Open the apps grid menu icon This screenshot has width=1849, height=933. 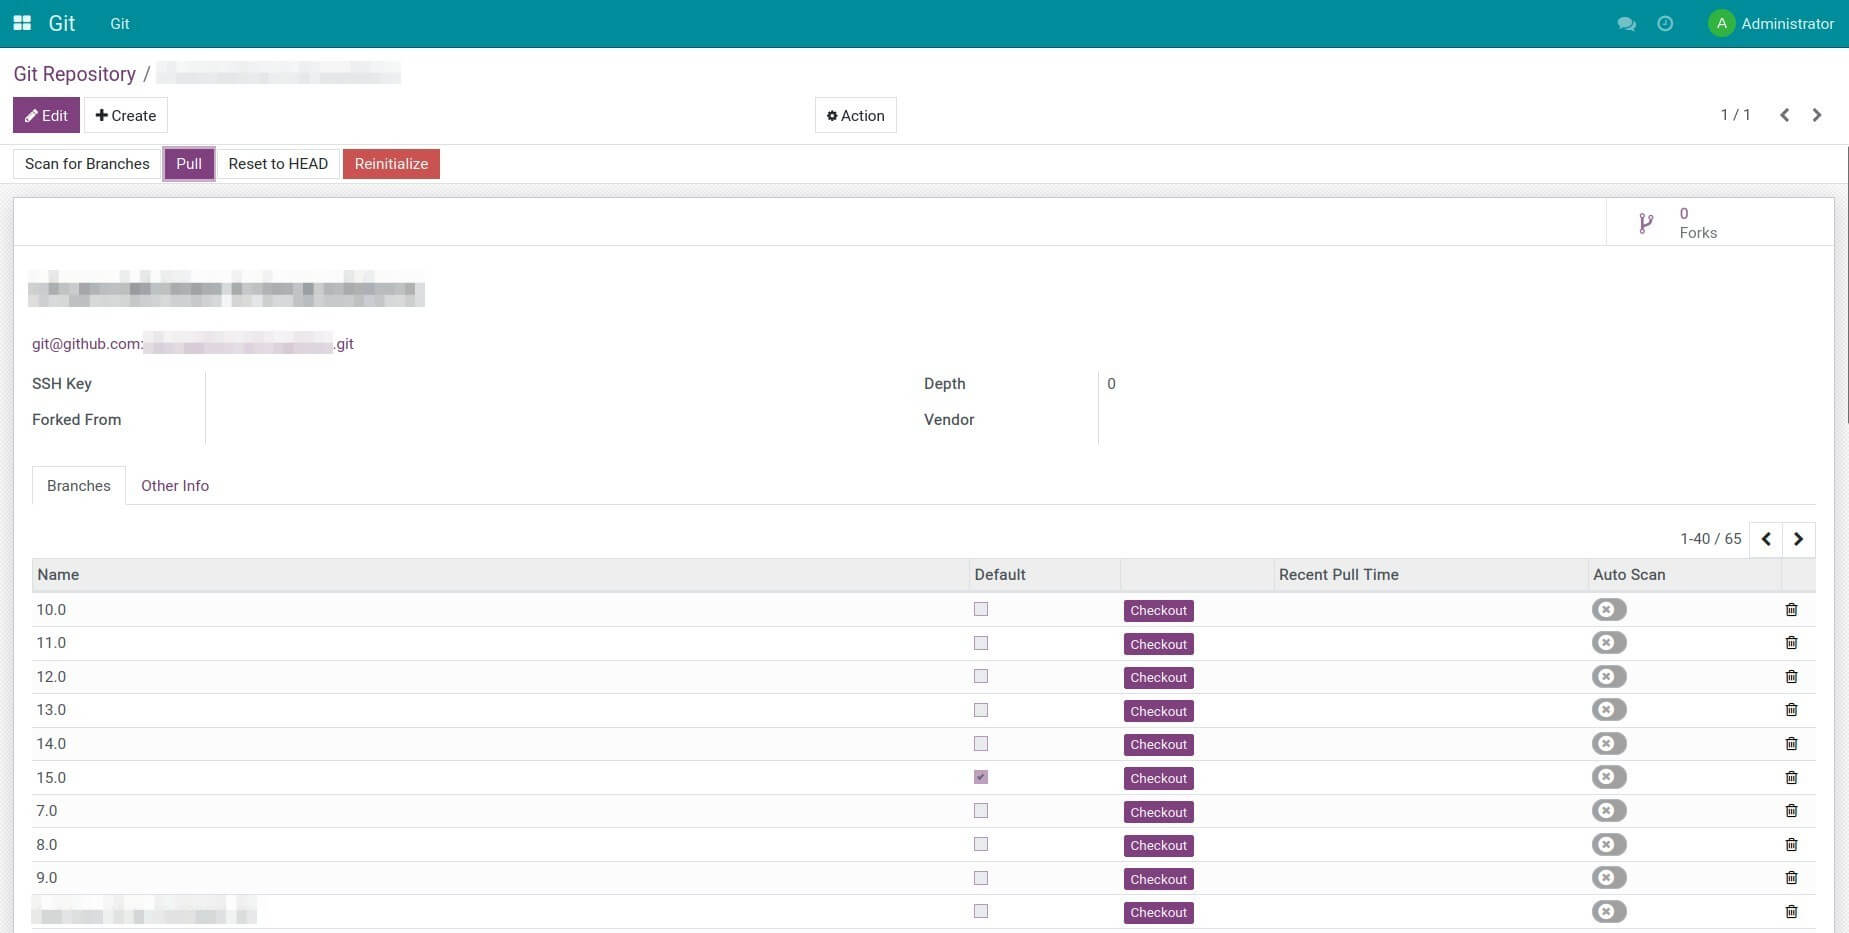point(22,23)
